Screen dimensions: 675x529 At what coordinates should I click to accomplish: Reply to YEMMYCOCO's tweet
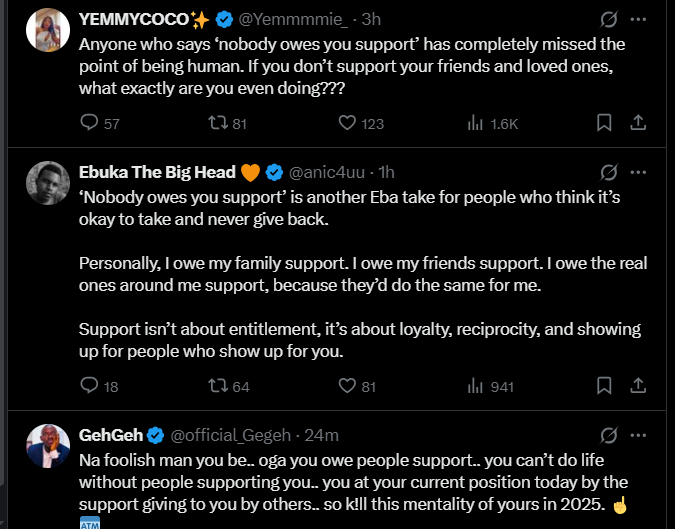click(x=88, y=123)
